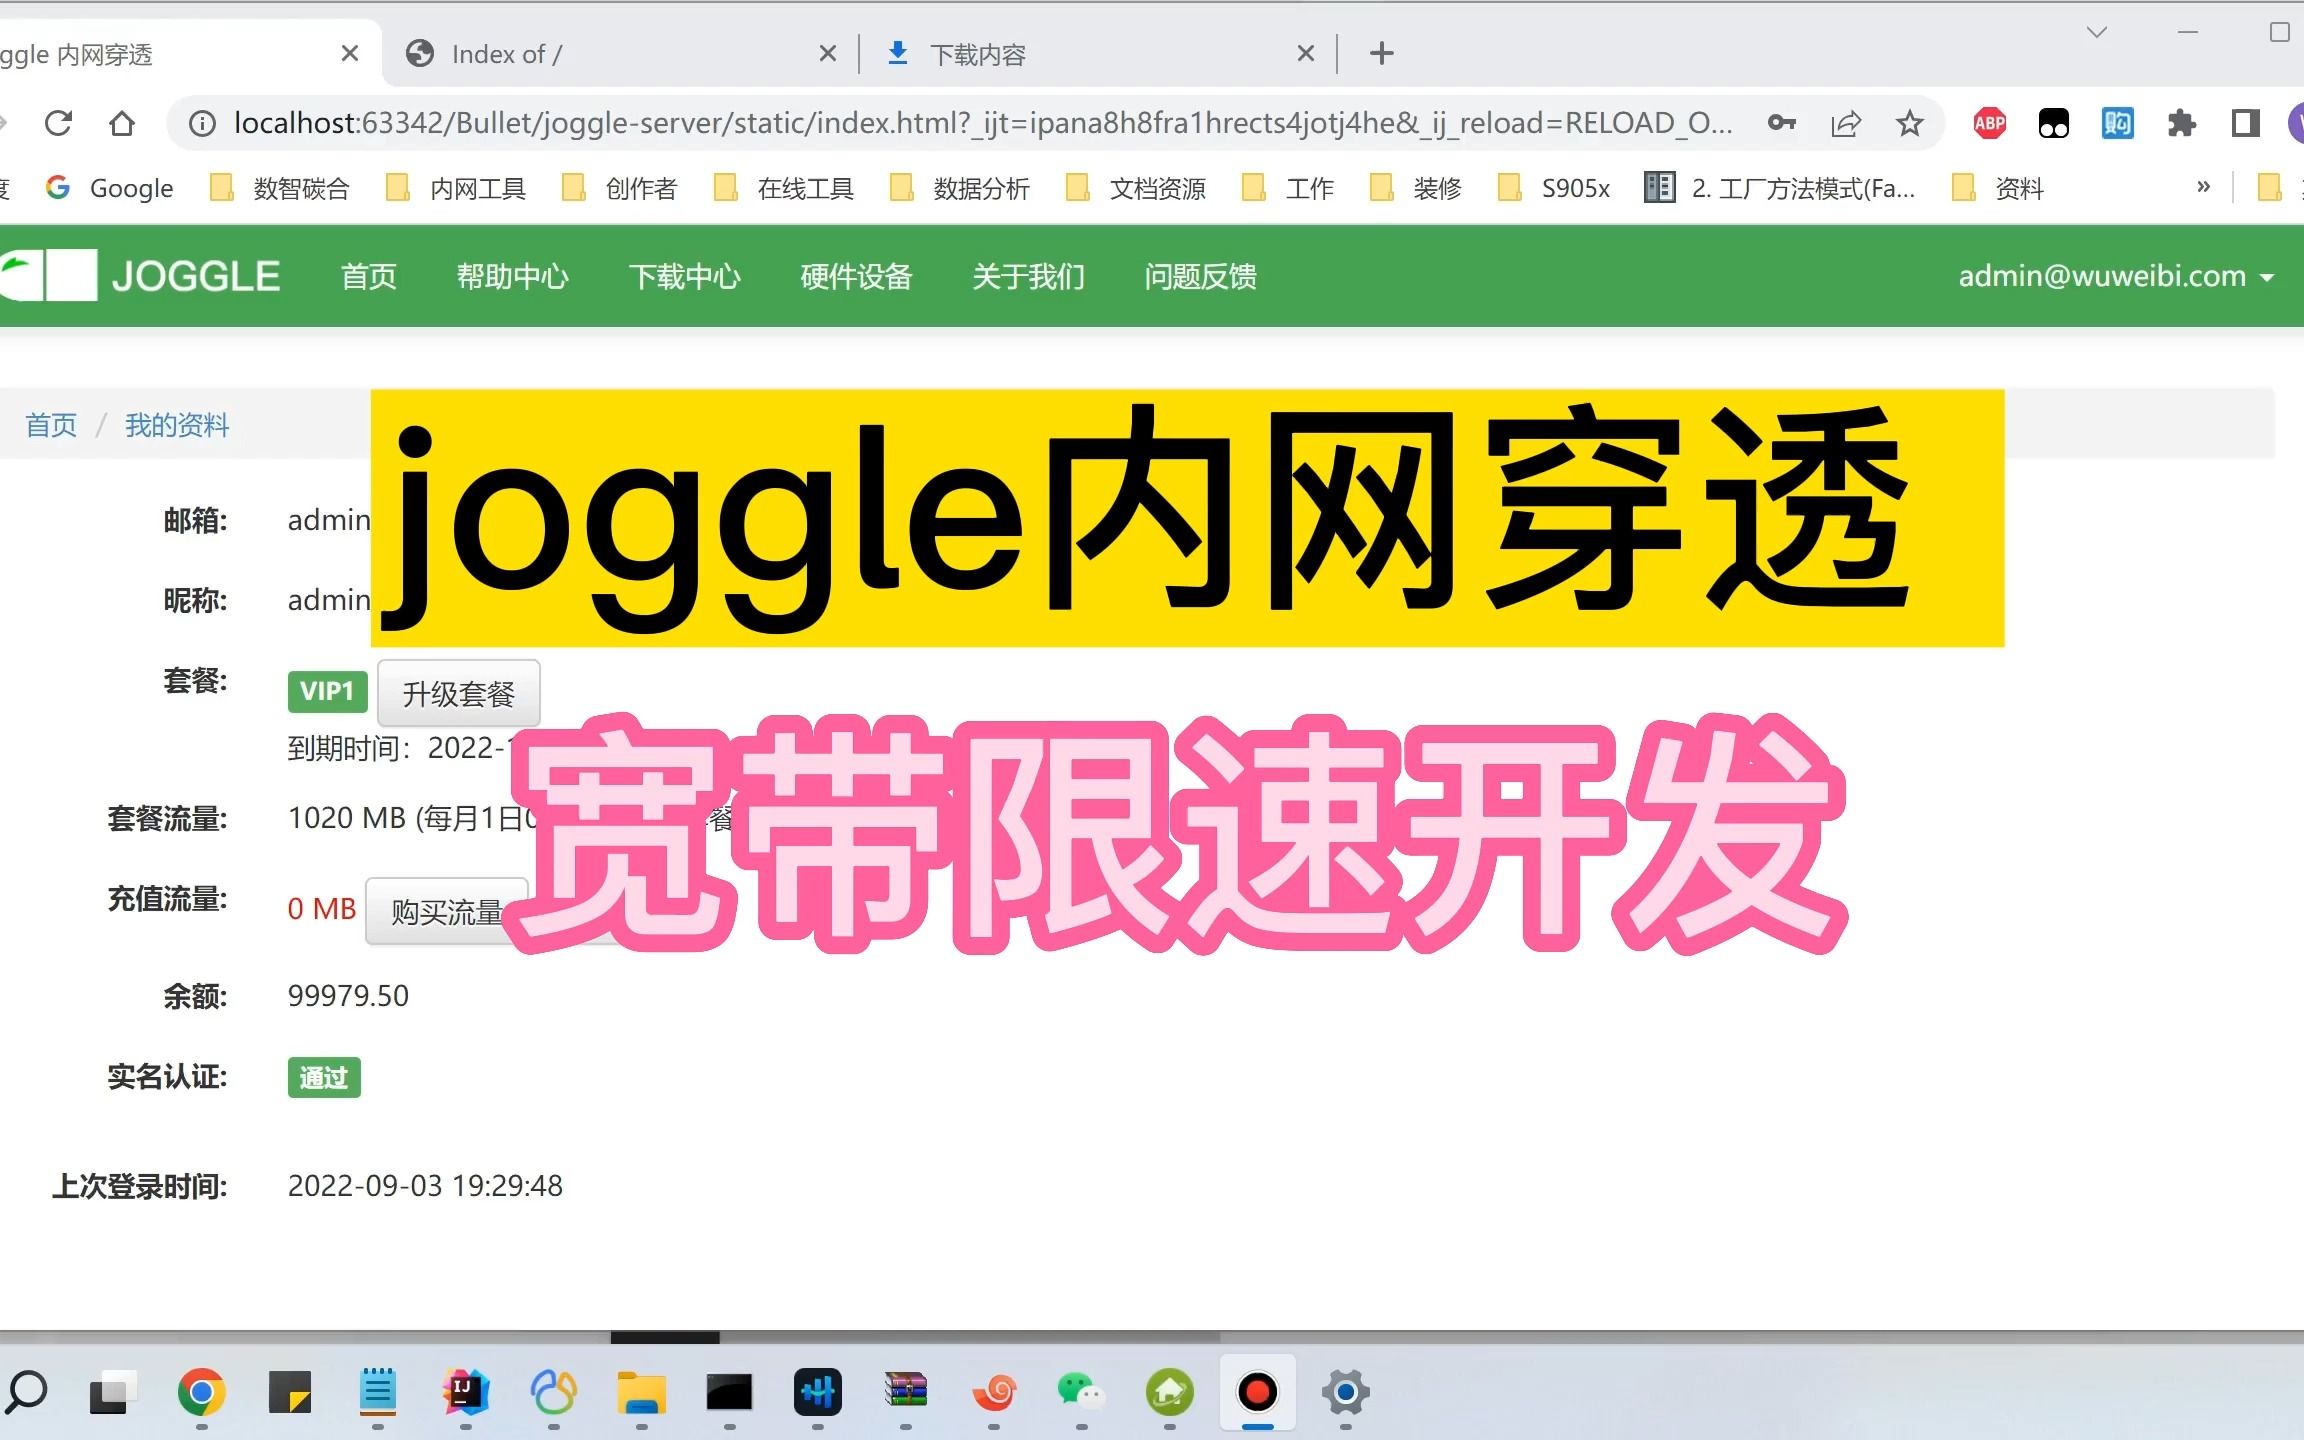
Task: Reload the page with the refresh icon
Action: coord(59,123)
